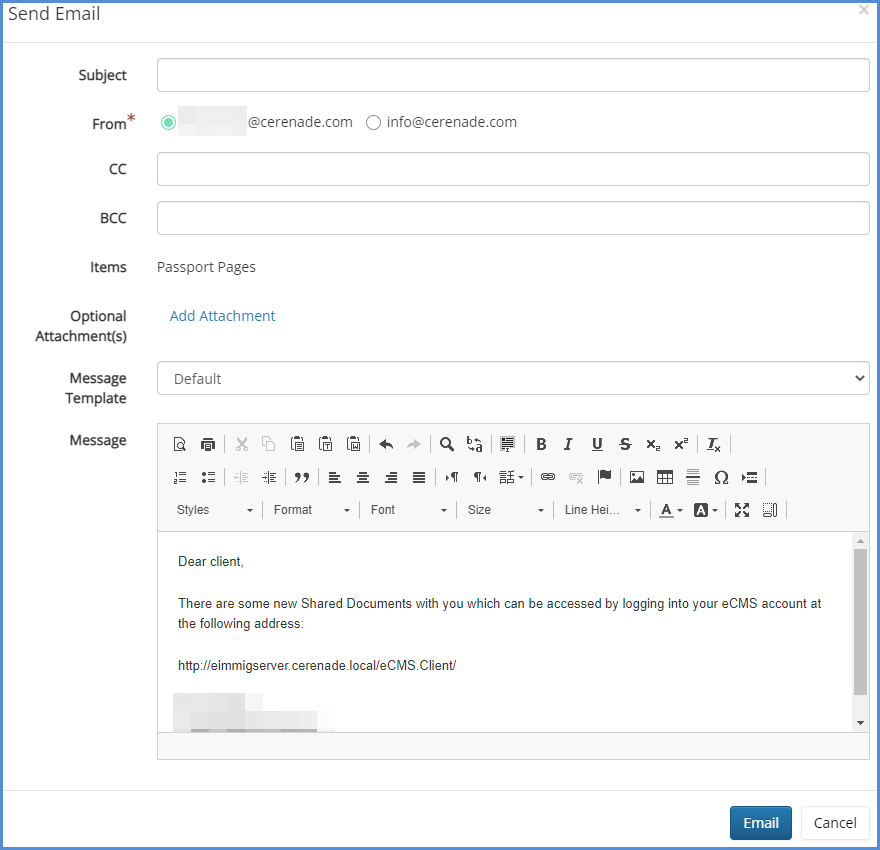Insert a table using the table icon
This screenshot has height=850, width=880.
(664, 477)
